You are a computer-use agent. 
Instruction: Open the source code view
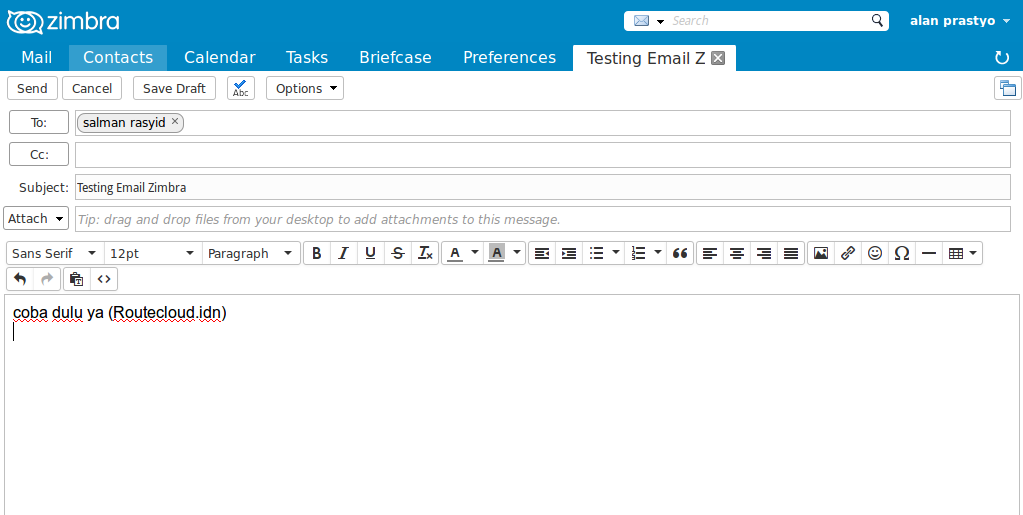(104, 279)
